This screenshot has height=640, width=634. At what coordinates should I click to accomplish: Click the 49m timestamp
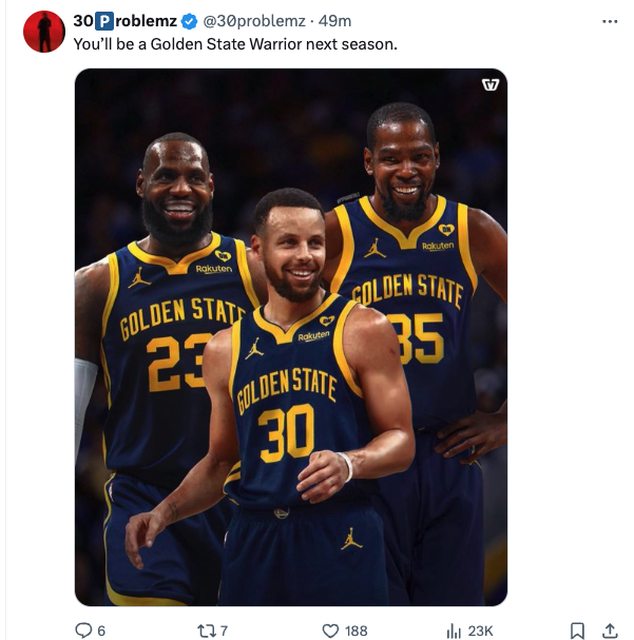pos(335,21)
